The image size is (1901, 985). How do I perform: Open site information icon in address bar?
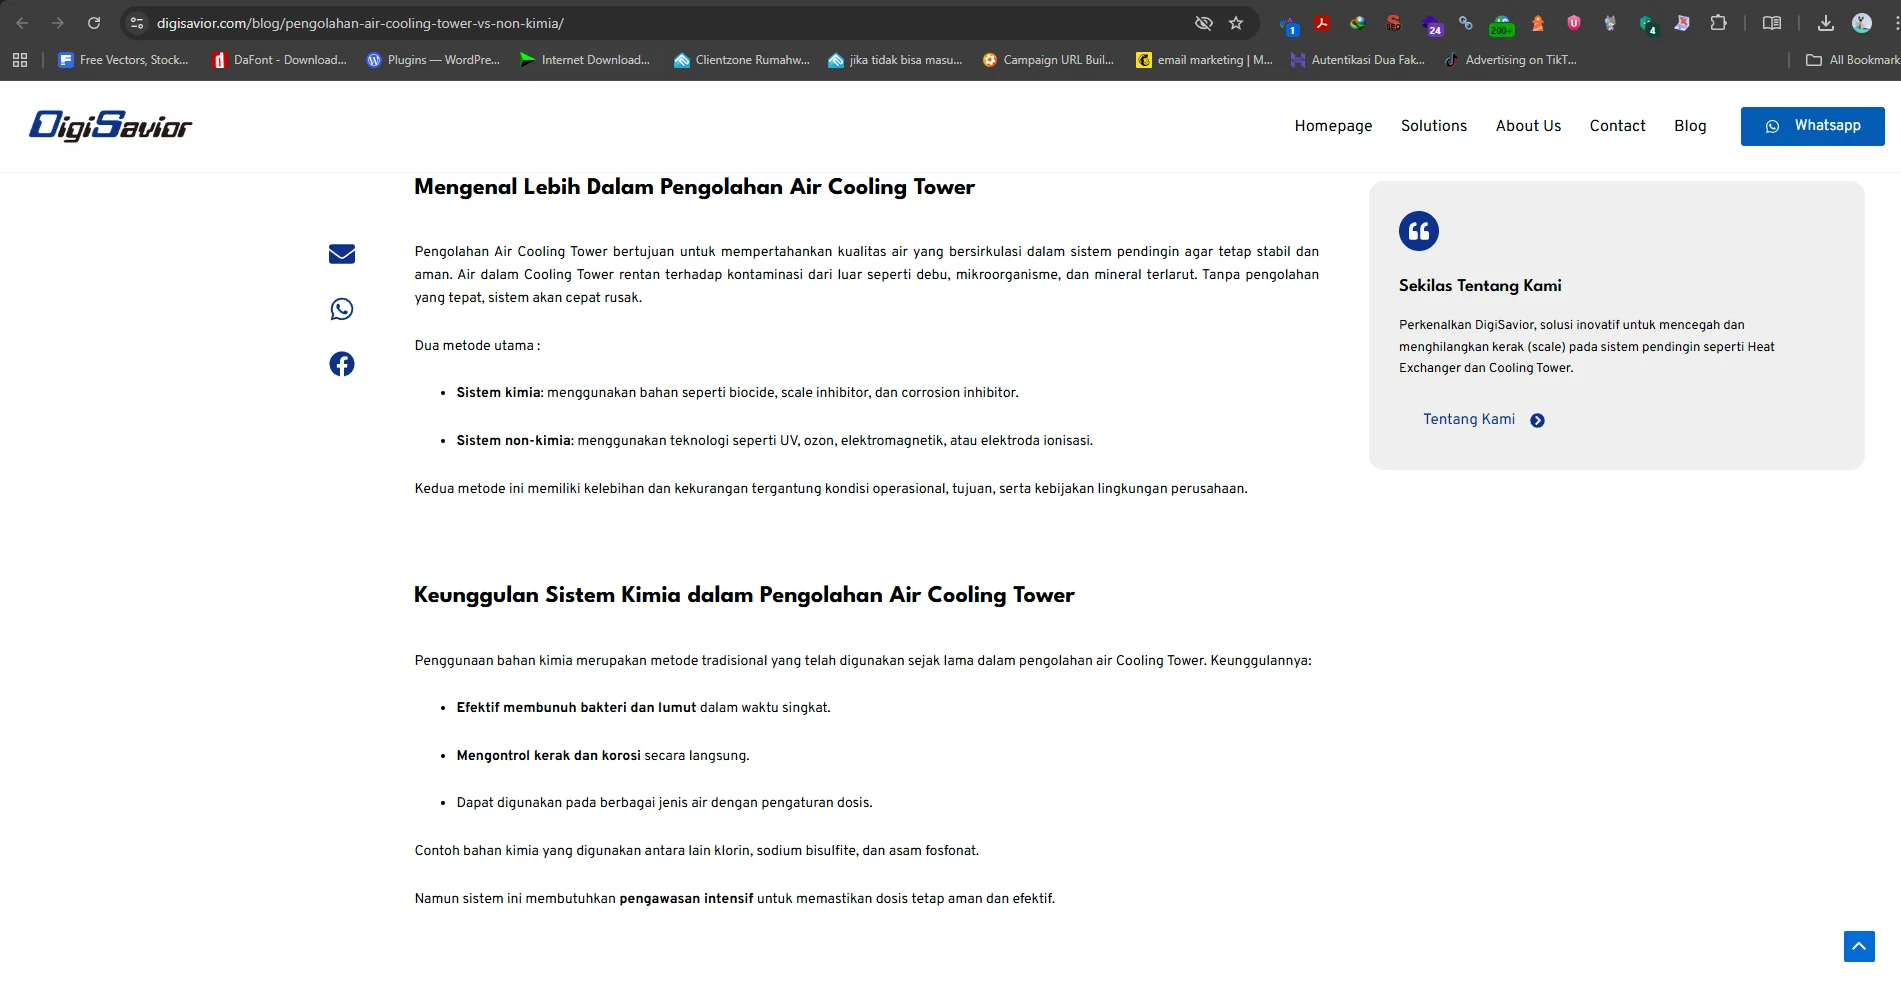point(137,23)
